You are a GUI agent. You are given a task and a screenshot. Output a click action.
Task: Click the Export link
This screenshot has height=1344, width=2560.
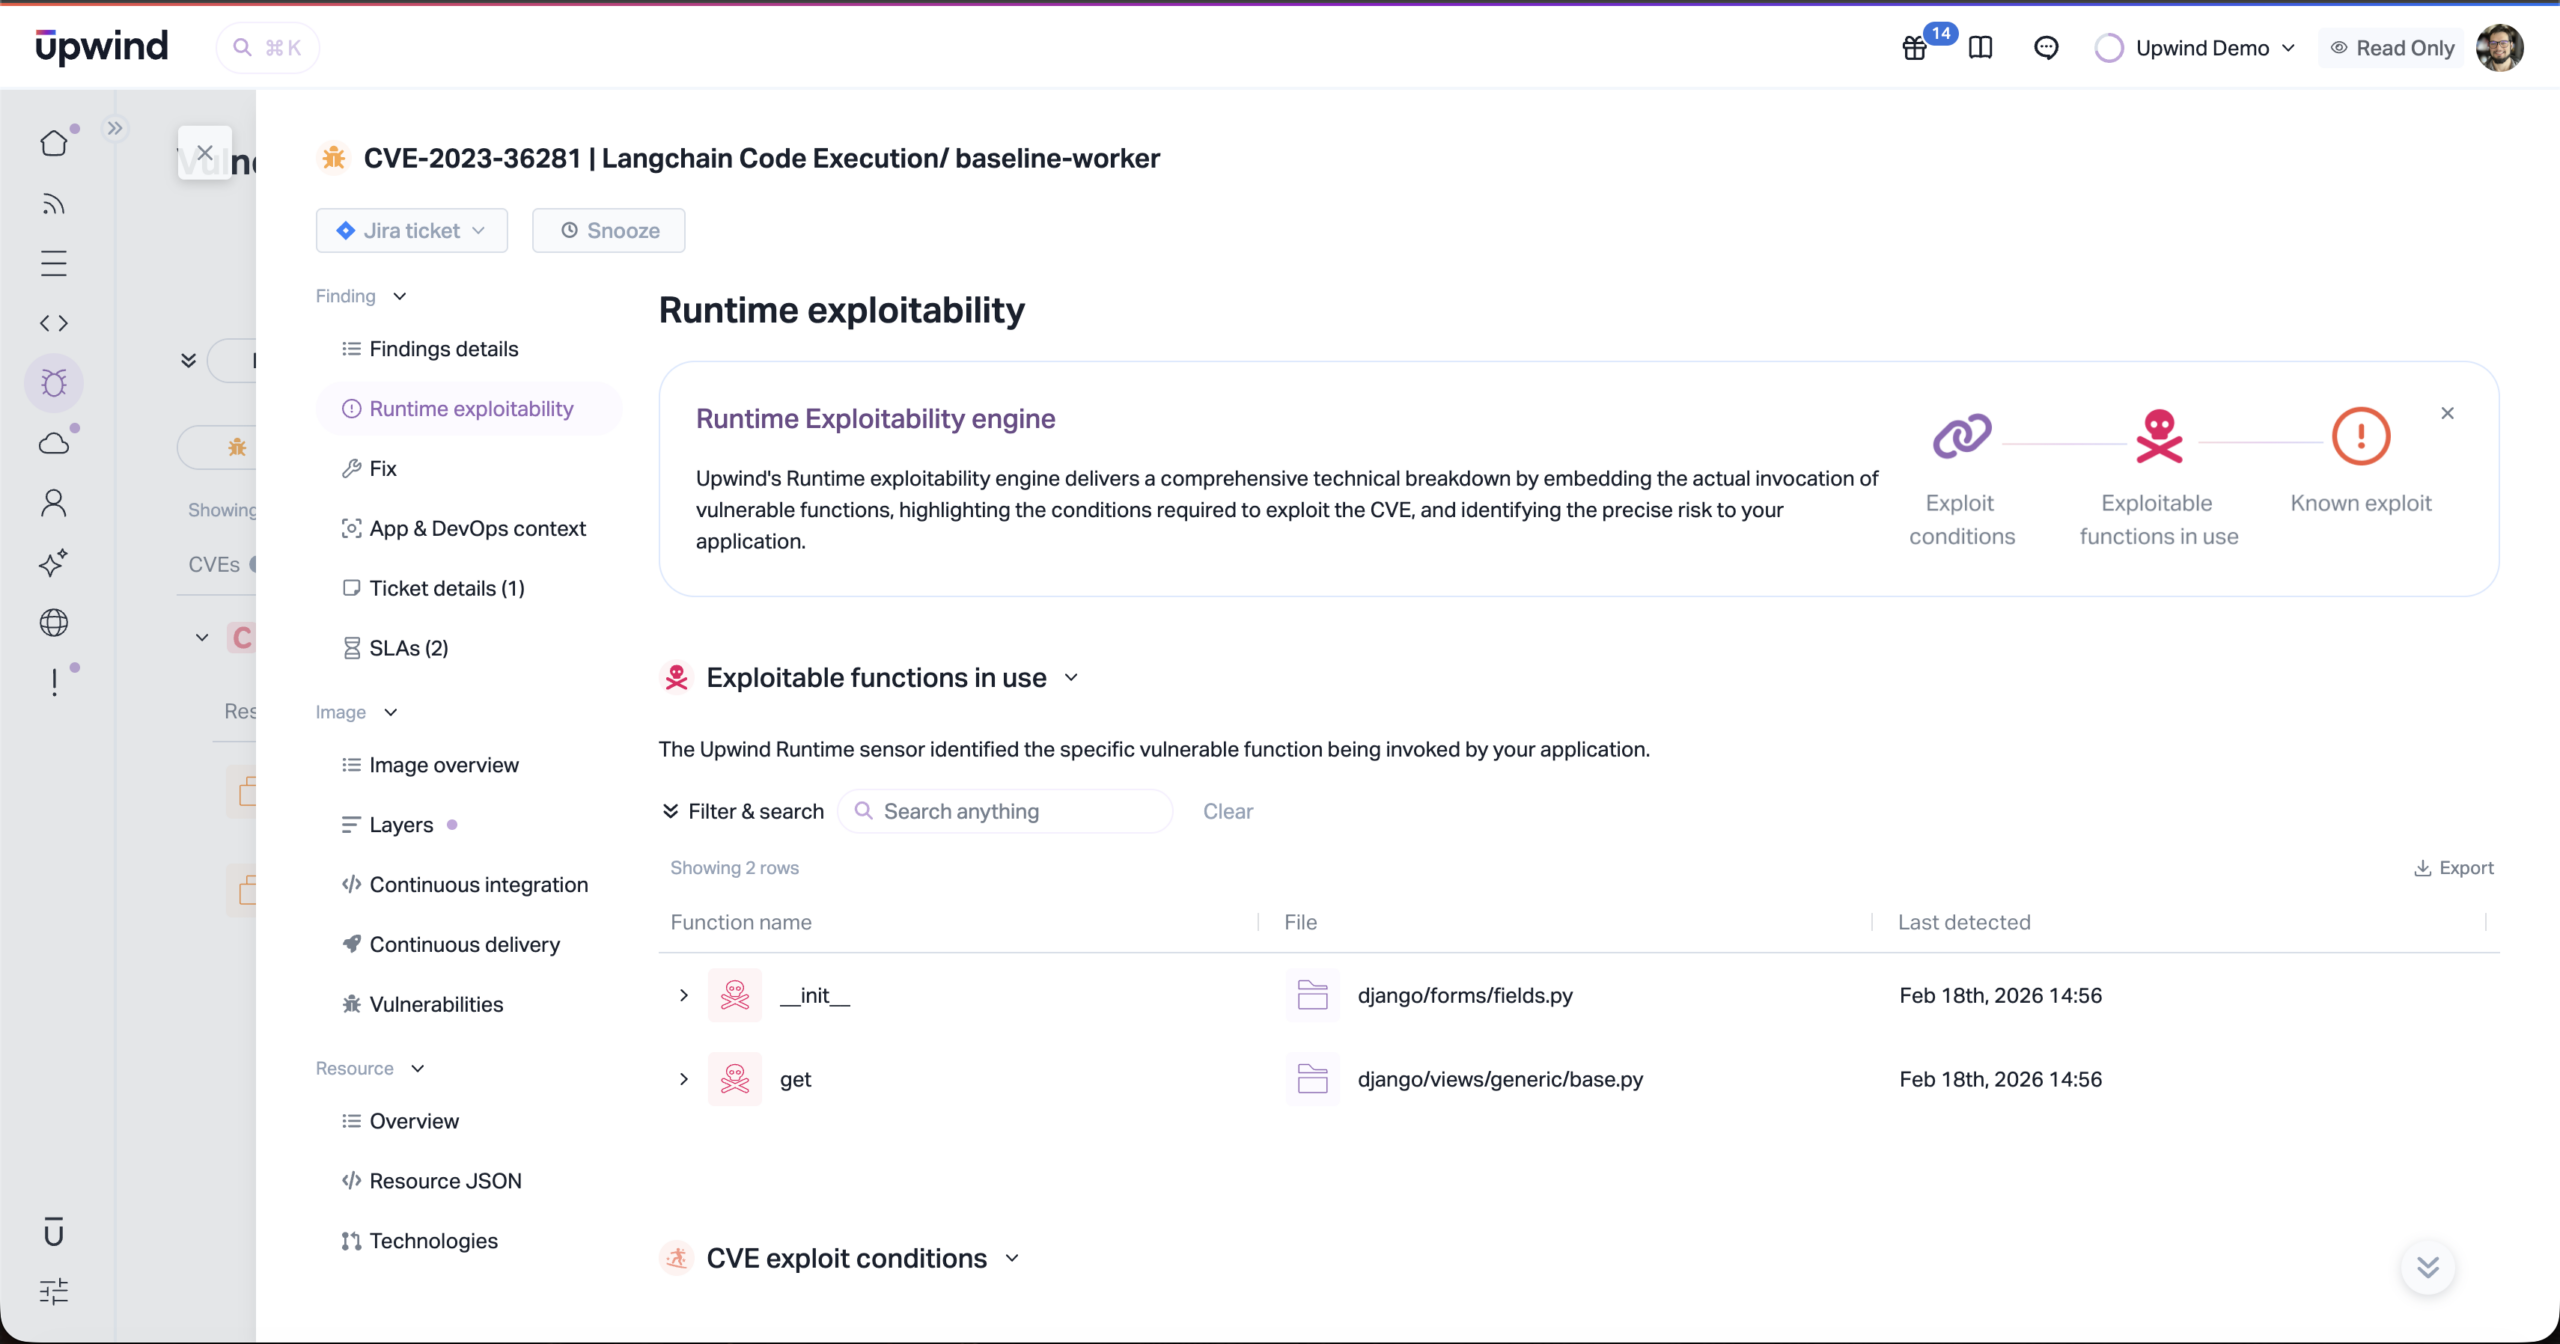click(2454, 868)
